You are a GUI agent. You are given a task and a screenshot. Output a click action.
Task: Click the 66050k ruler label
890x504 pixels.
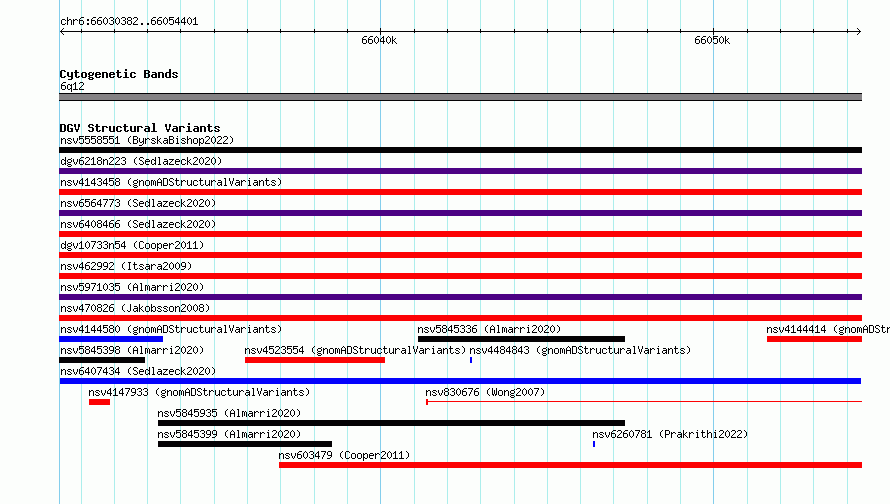coord(712,41)
